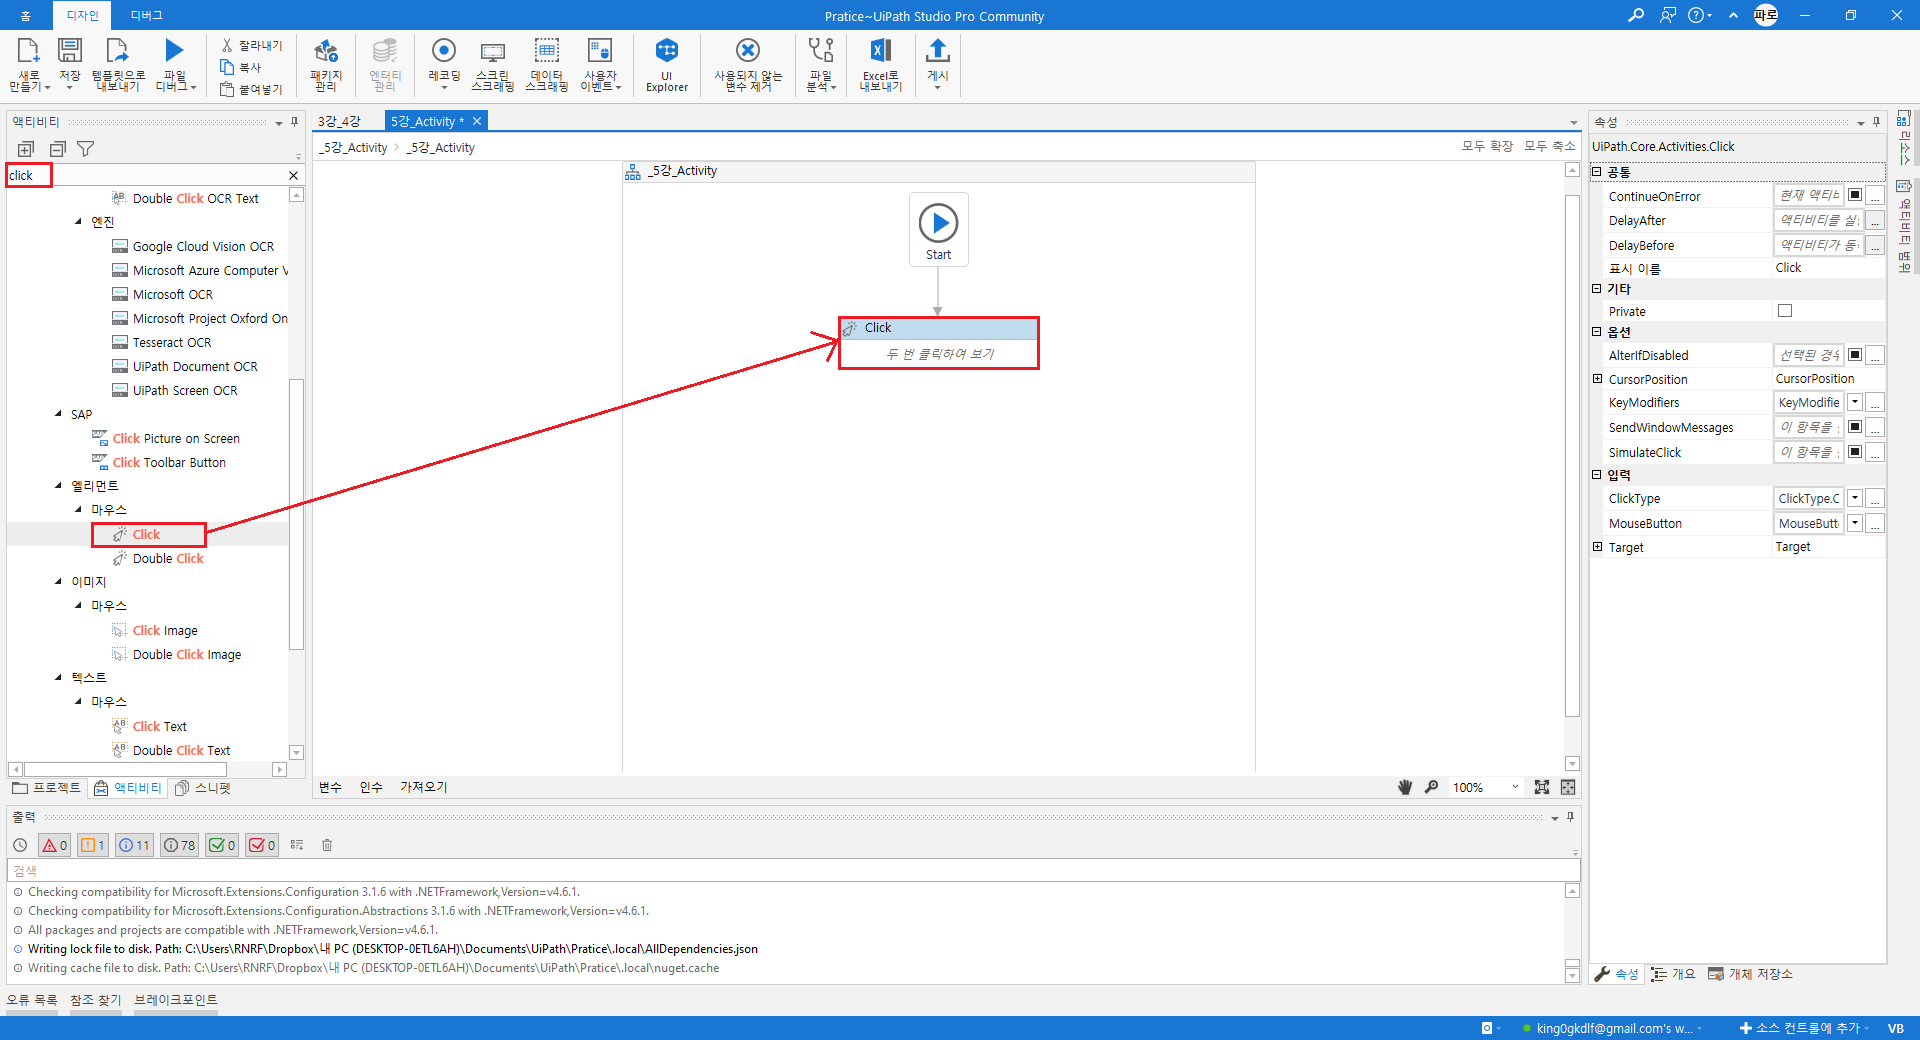Collapse the 옵션 properties section
This screenshot has width=1920, height=1040.
(1597, 331)
